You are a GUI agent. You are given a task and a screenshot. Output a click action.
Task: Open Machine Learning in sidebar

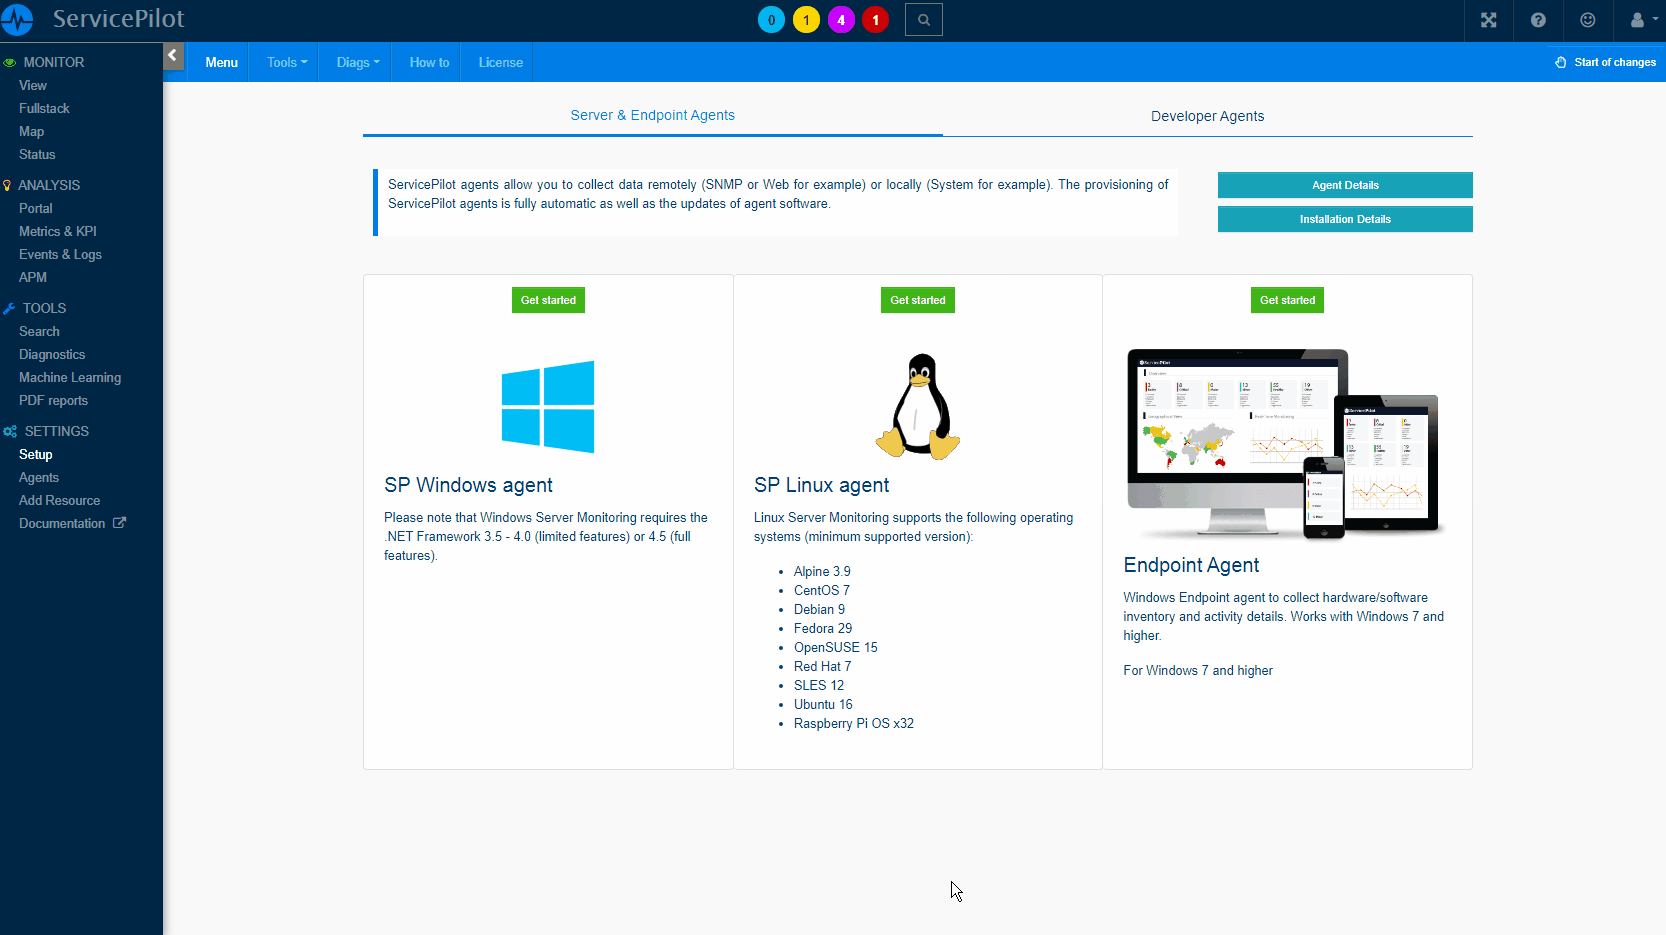70,377
